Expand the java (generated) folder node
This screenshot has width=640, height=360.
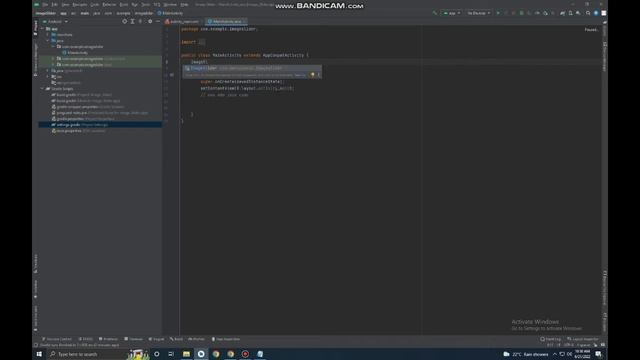point(48,71)
